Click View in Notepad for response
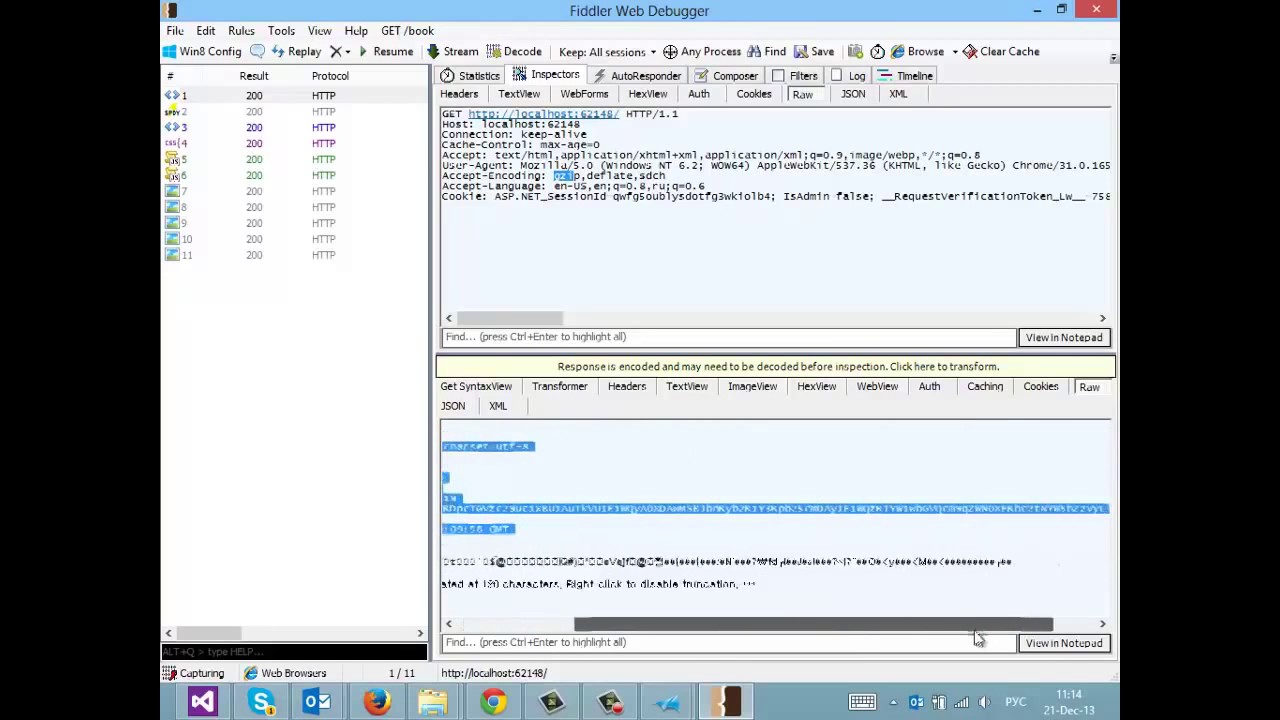1280x720 pixels. [x=1064, y=643]
